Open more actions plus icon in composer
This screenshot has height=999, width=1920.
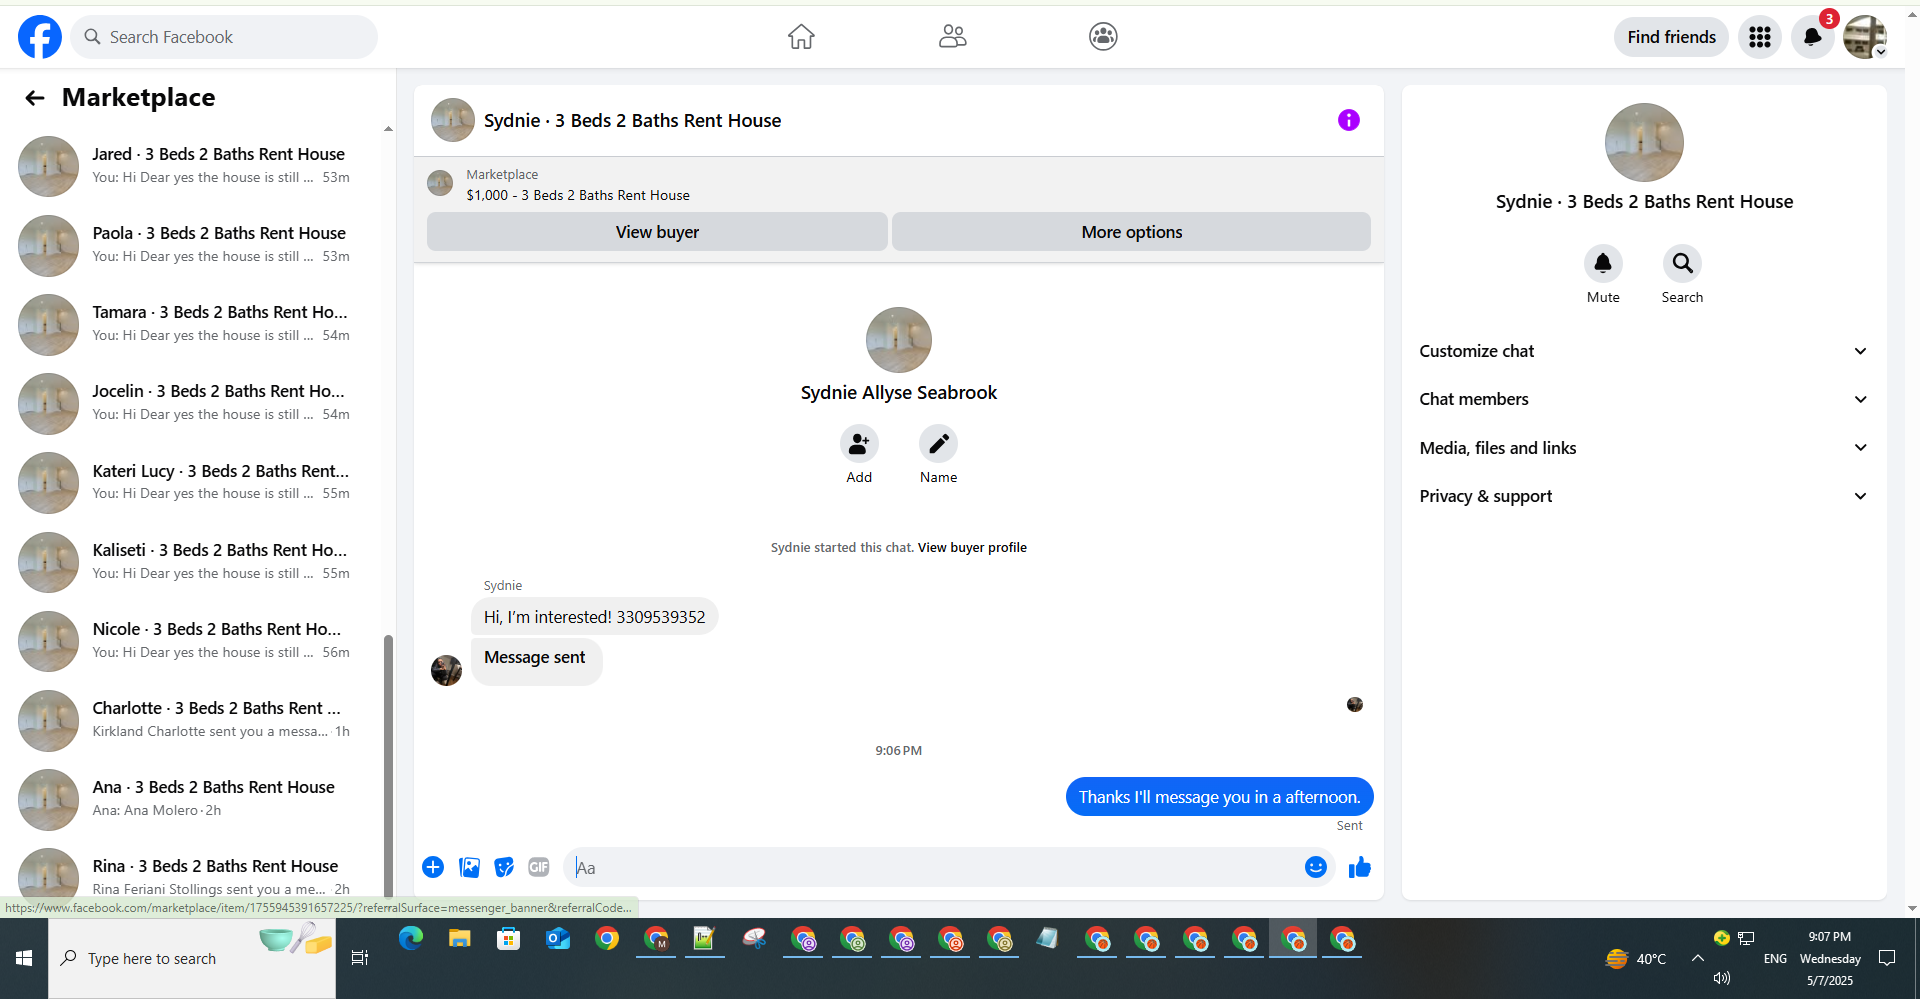coord(433,867)
